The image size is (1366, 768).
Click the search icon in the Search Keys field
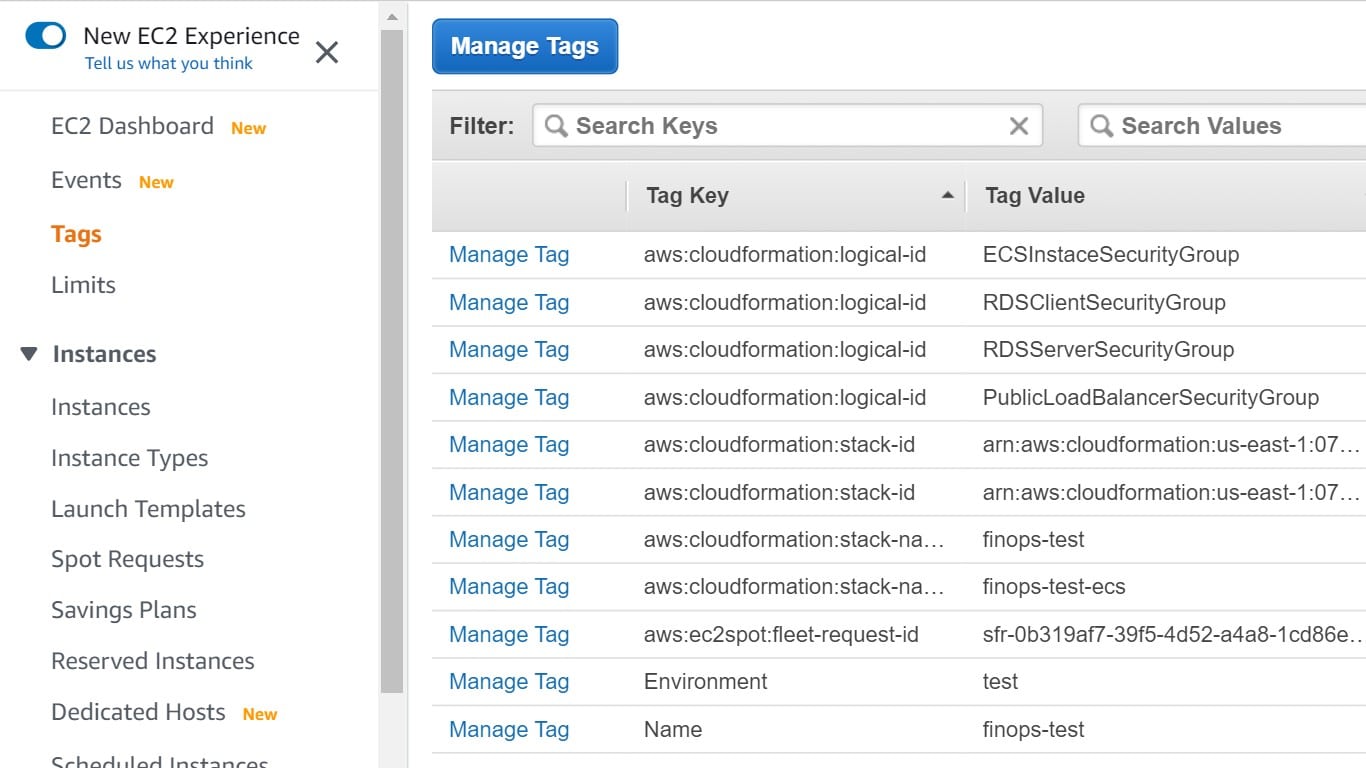tap(556, 125)
